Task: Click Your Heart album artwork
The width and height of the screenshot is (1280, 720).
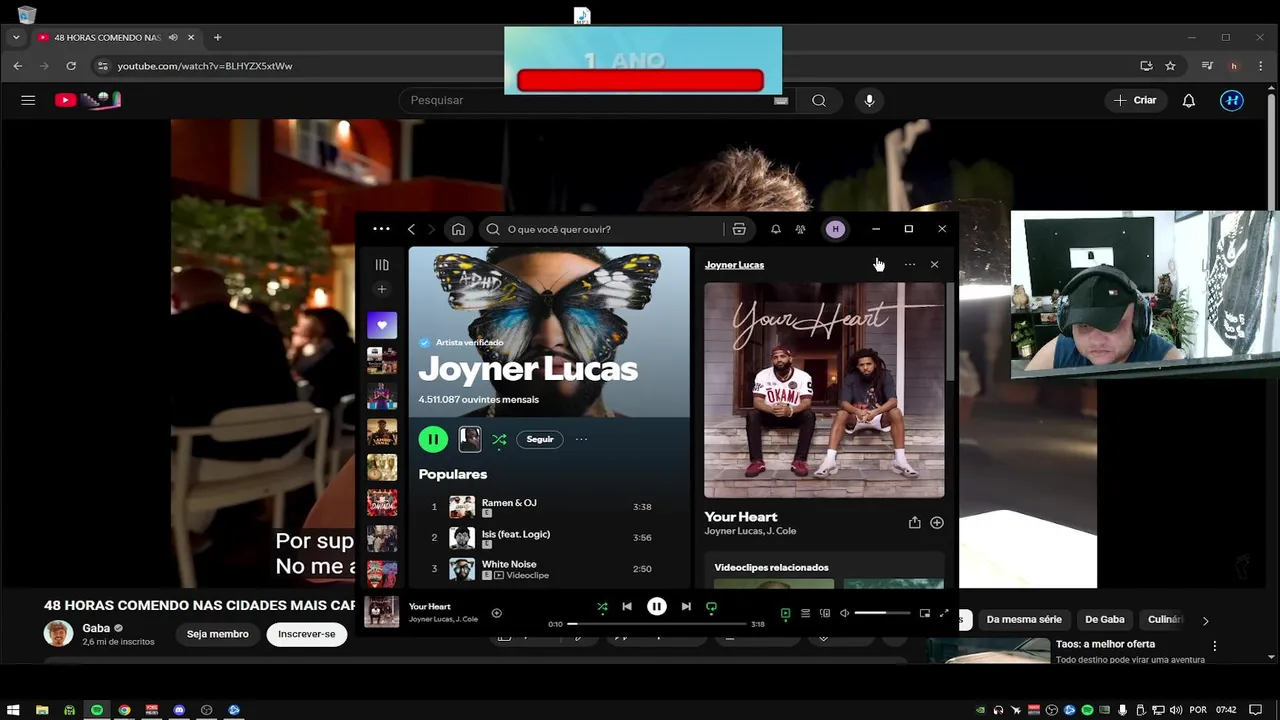Action: 824,390
